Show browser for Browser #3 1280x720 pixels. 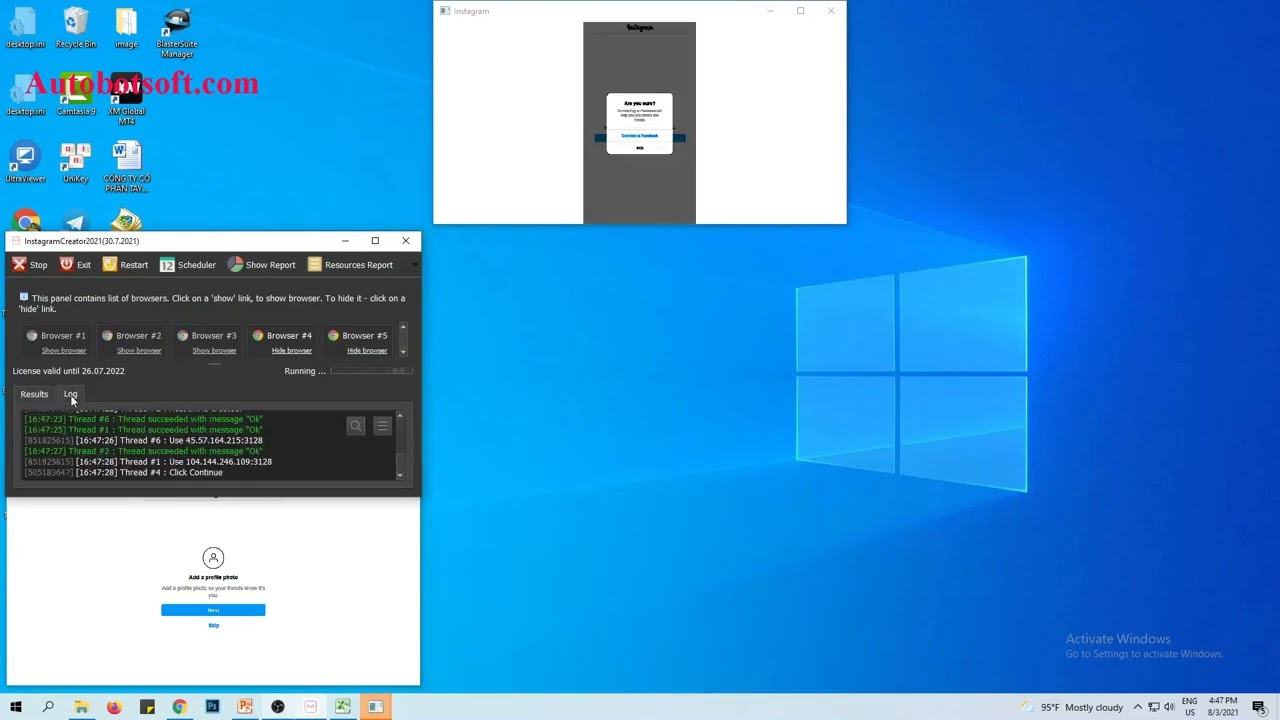[x=214, y=351]
